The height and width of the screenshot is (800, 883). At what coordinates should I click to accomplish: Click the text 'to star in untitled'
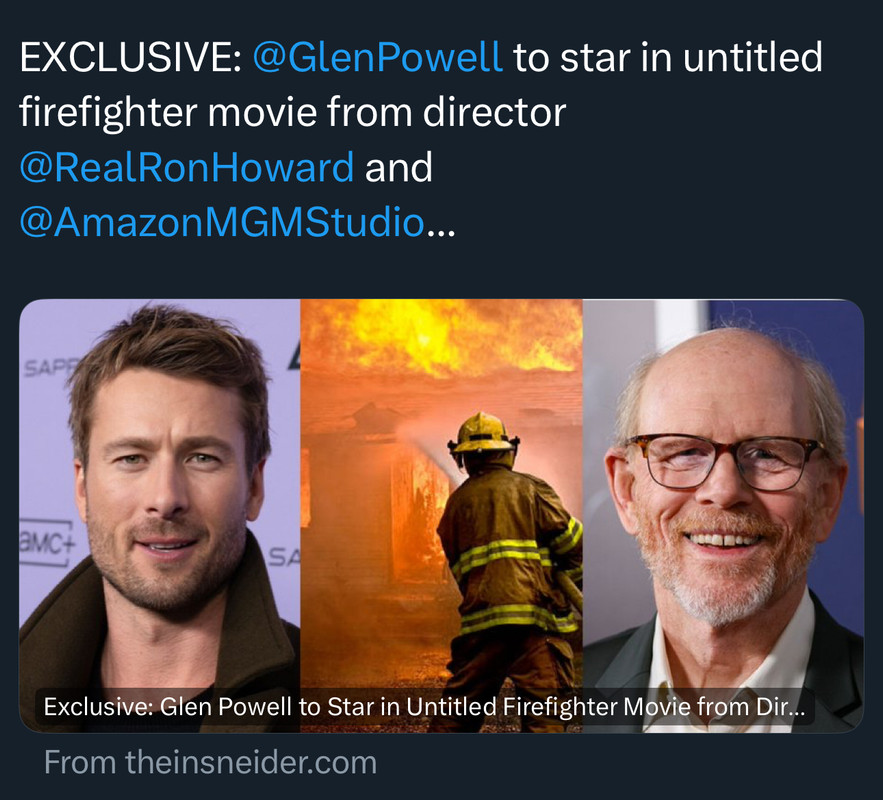[667, 57]
